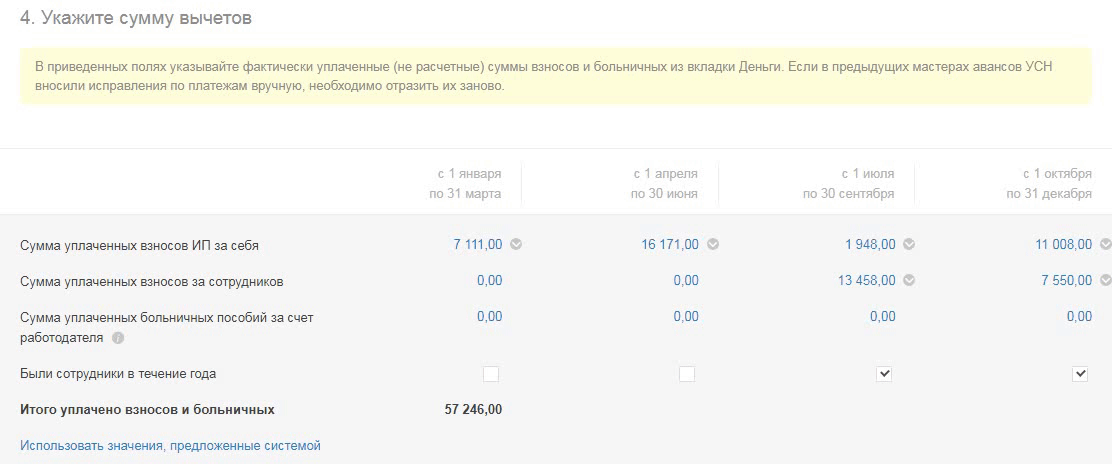The image size is (1112, 464).
Task: Click fourth-quarter sick-pay 0,00 value
Action: tap(1079, 316)
